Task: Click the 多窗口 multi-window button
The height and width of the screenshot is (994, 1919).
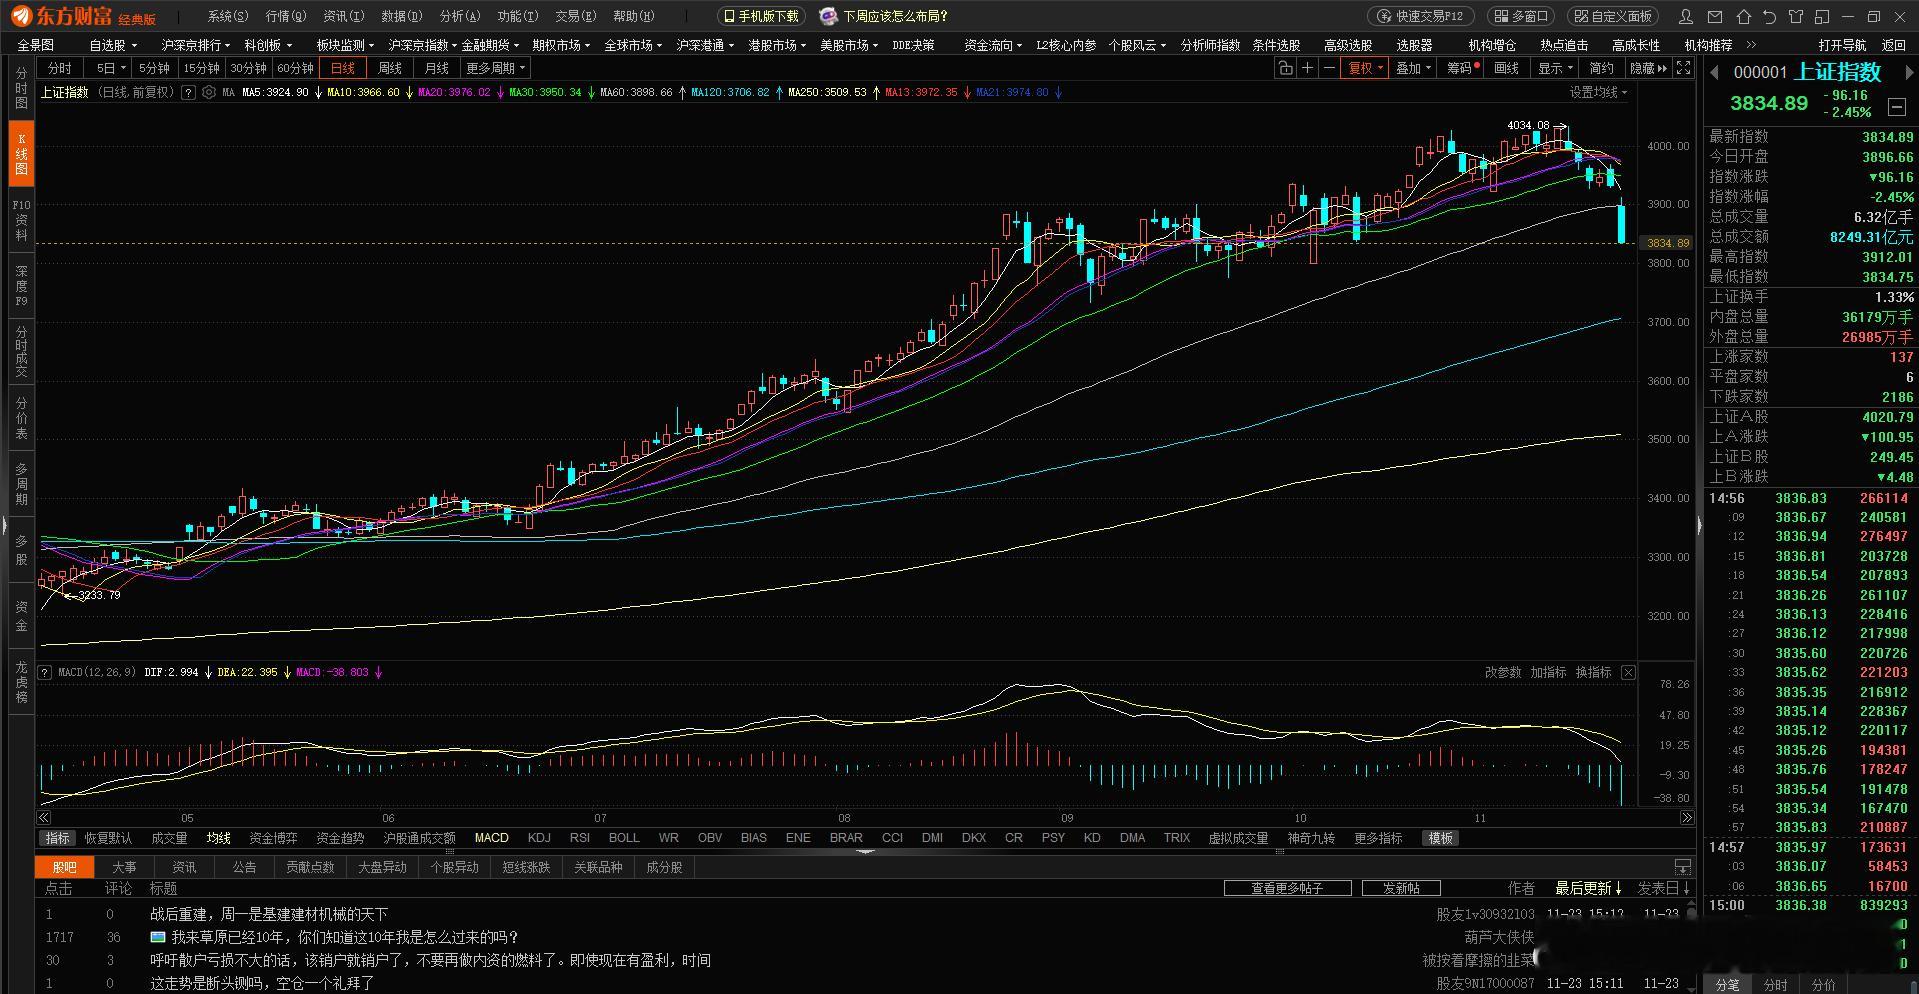Action: click(x=1523, y=16)
